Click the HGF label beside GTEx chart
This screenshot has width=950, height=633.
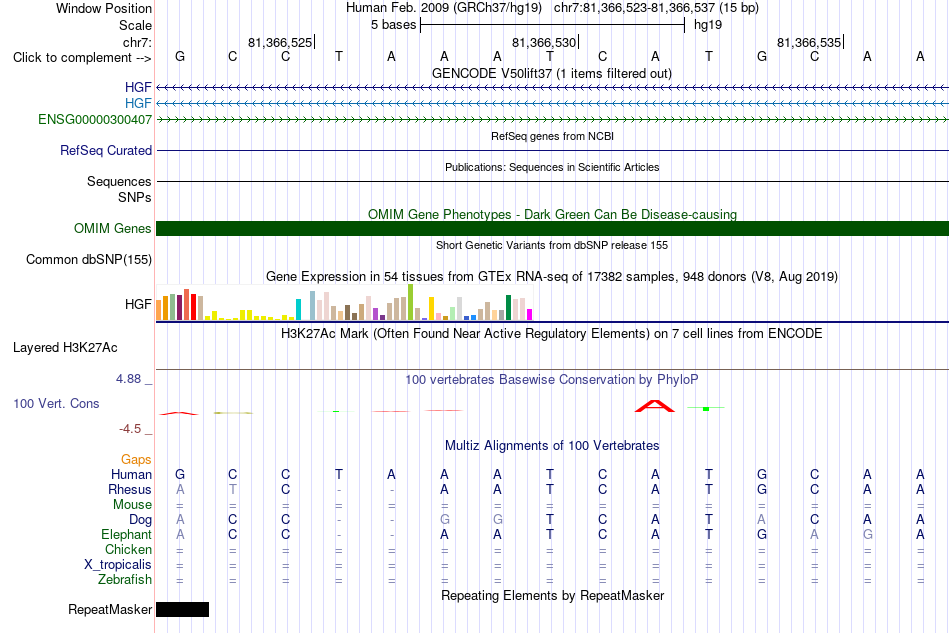pos(138,304)
